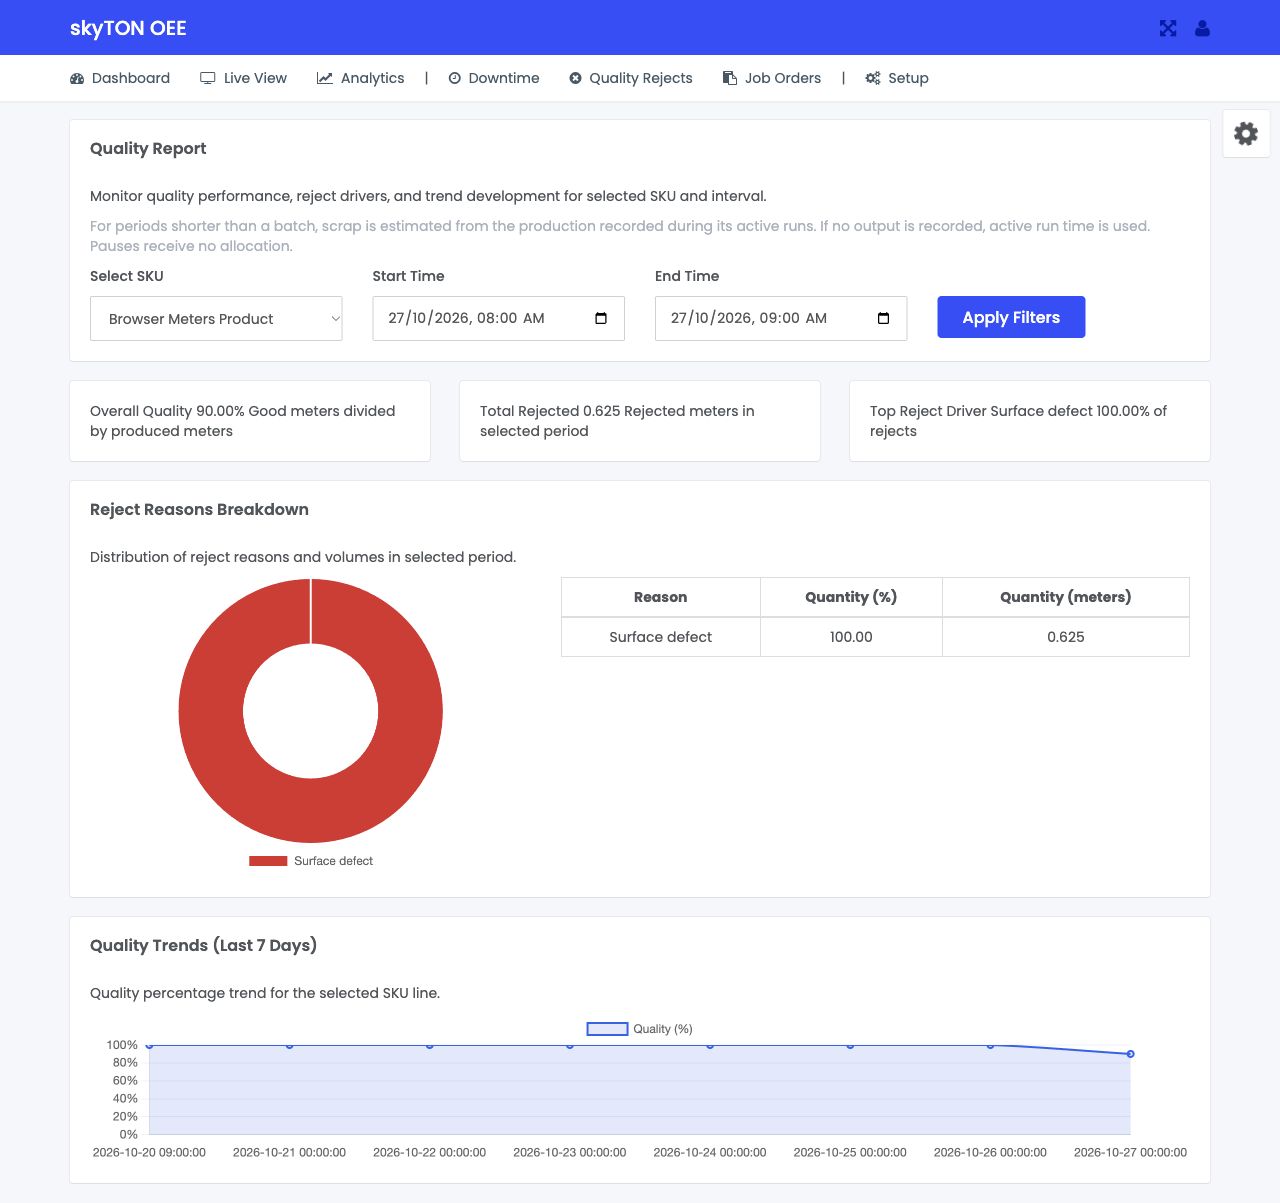Click Quality Trends (Last 7 Days) heading

[x=203, y=945]
